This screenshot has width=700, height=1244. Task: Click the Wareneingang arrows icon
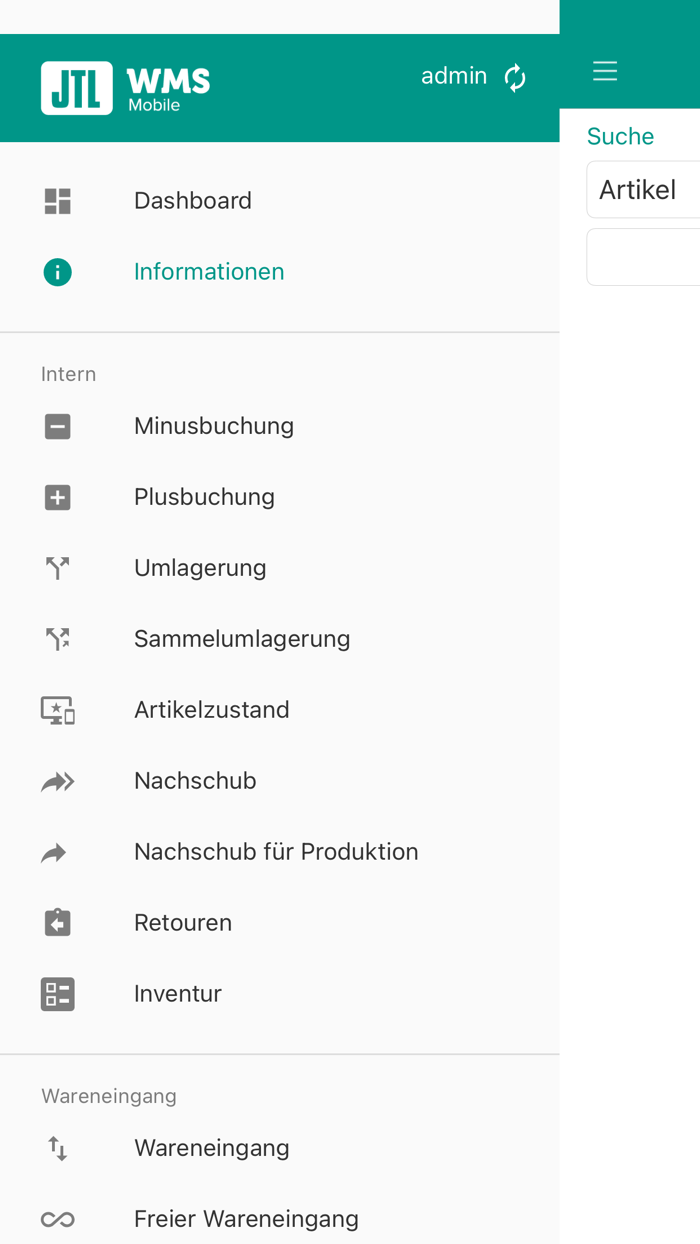click(x=57, y=1148)
